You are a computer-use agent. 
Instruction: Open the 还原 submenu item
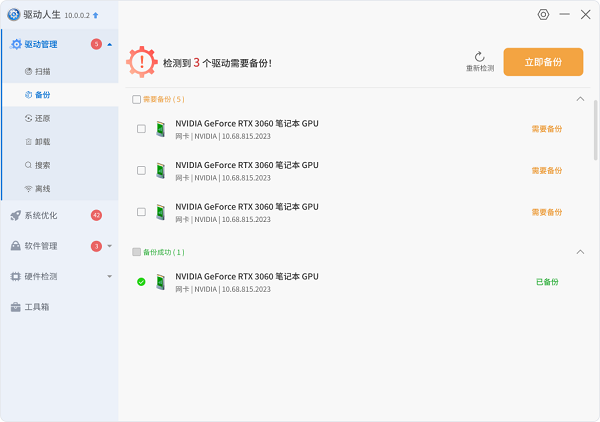coord(60,118)
